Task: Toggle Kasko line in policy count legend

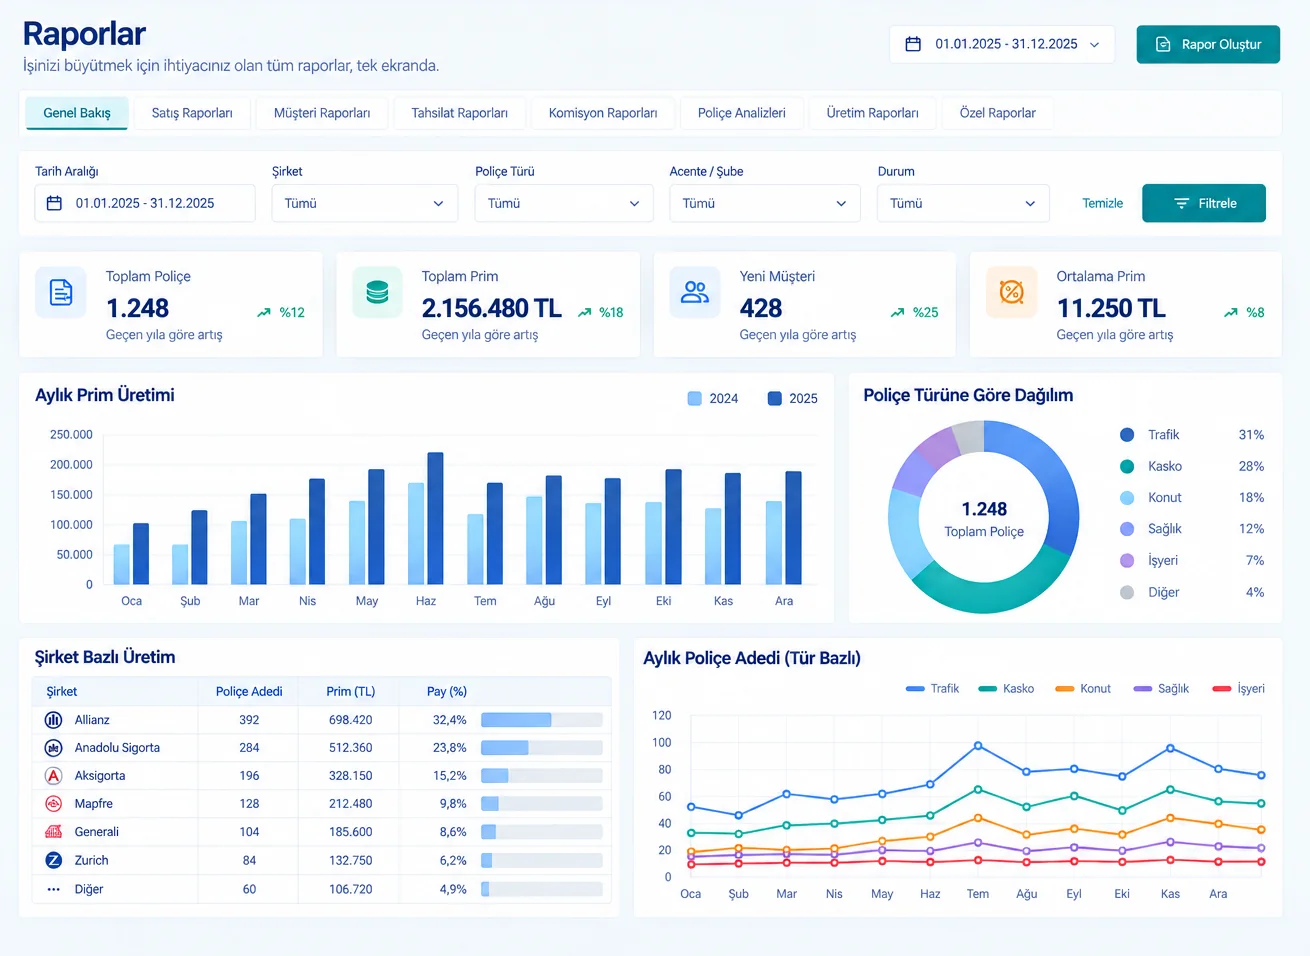Action: pos(1006,689)
